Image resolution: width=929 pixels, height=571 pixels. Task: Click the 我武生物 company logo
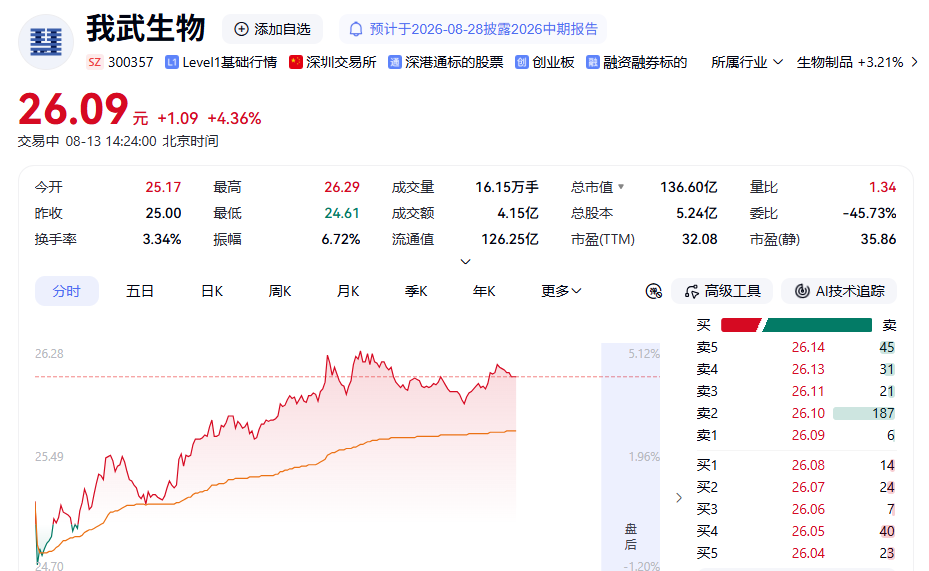coord(46,43)
